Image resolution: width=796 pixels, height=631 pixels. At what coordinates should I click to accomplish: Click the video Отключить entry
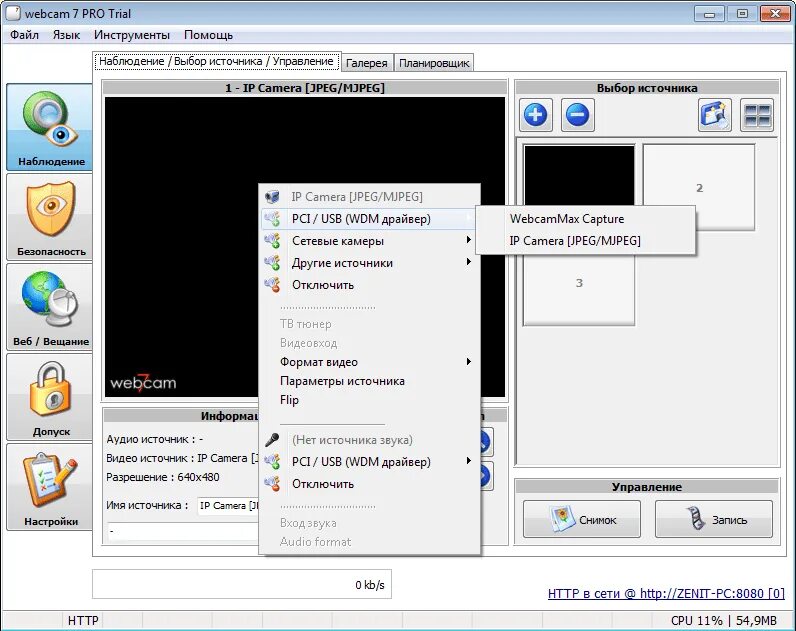(x=370, y=285)
